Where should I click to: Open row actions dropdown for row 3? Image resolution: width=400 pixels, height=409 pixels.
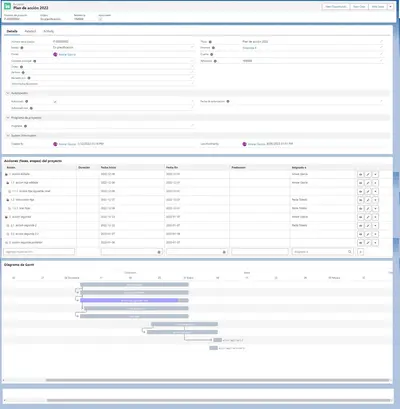point(375,243)
